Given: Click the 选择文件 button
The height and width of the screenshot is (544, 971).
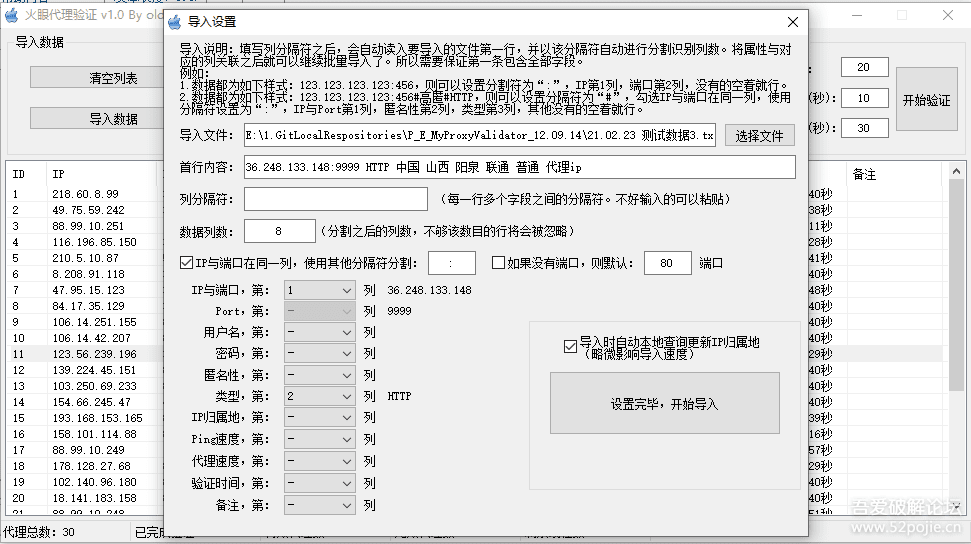Looking at the screenshot, I should (759, 135).
